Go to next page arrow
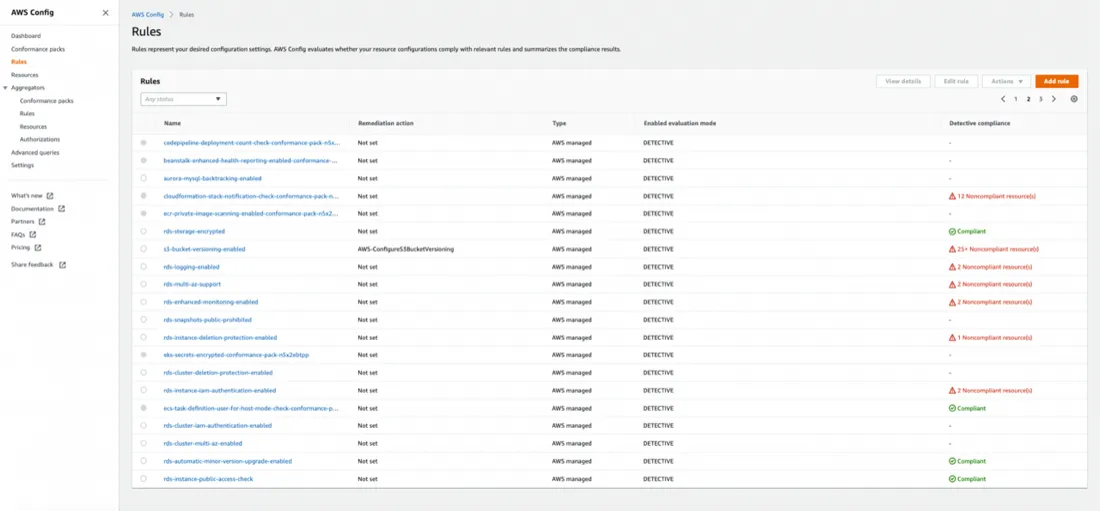Viewport: 1100px width, 516px height. [x=1054, y=99]
